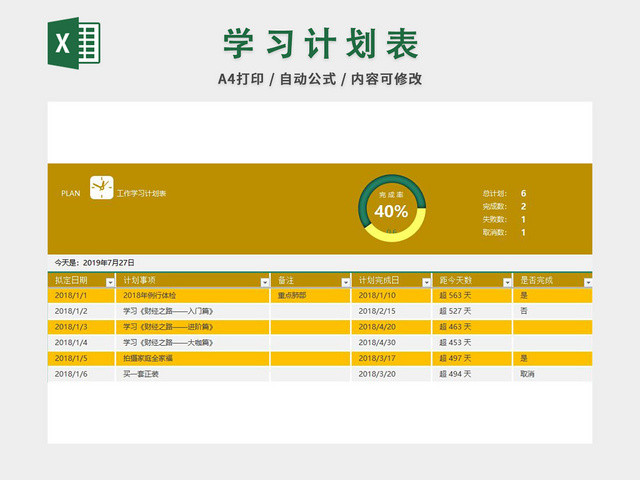Click the 否 status cell

553,311
